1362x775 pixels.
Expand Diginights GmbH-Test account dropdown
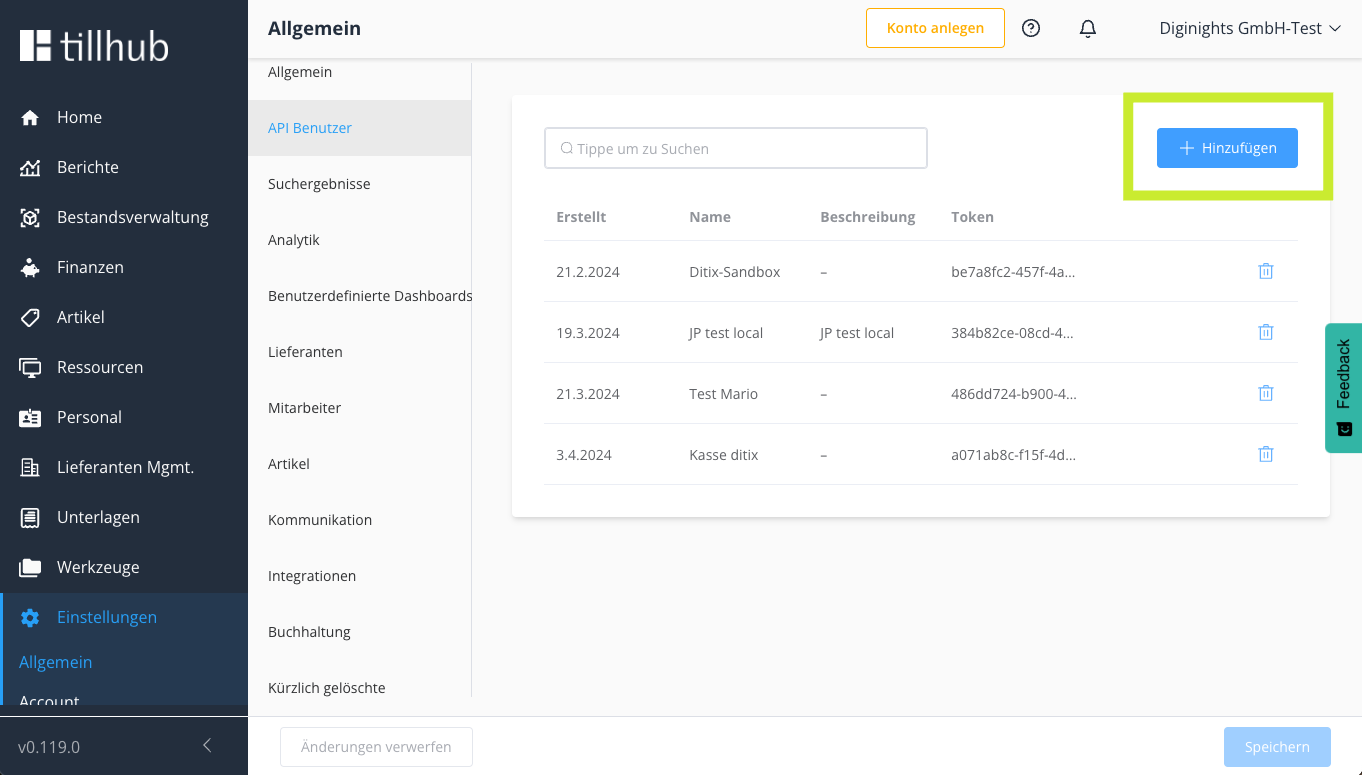(1249, 28)
